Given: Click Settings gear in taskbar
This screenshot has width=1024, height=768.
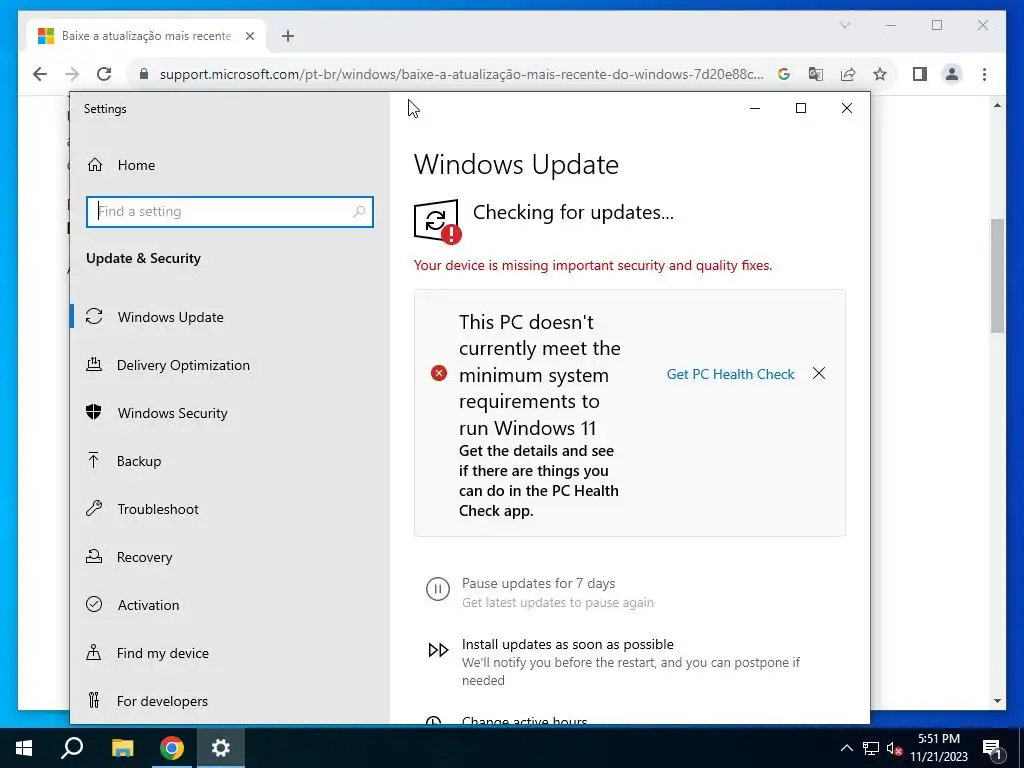Looking at the screenshot, I should pyautogui.click(x=221, y=748).
